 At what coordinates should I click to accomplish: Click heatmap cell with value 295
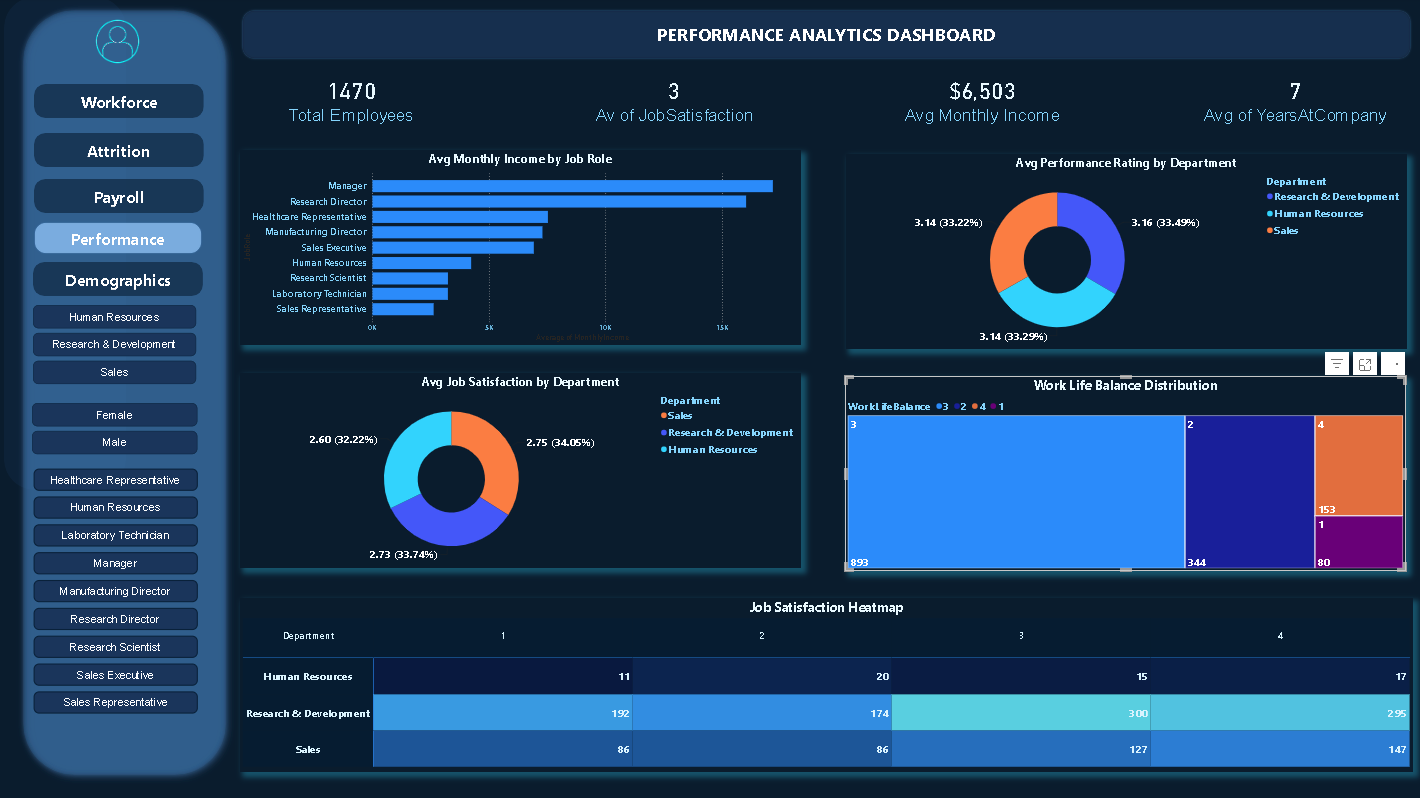[x=1280, y=713]
